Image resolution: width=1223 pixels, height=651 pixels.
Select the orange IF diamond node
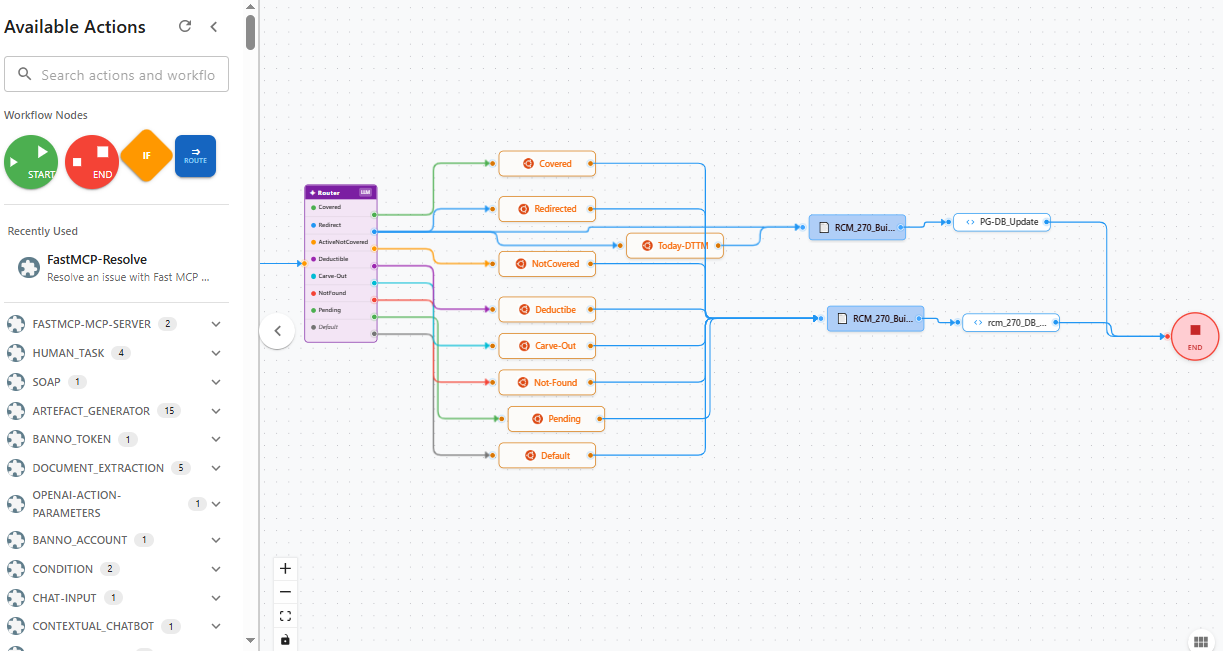[x=147, y=156]
